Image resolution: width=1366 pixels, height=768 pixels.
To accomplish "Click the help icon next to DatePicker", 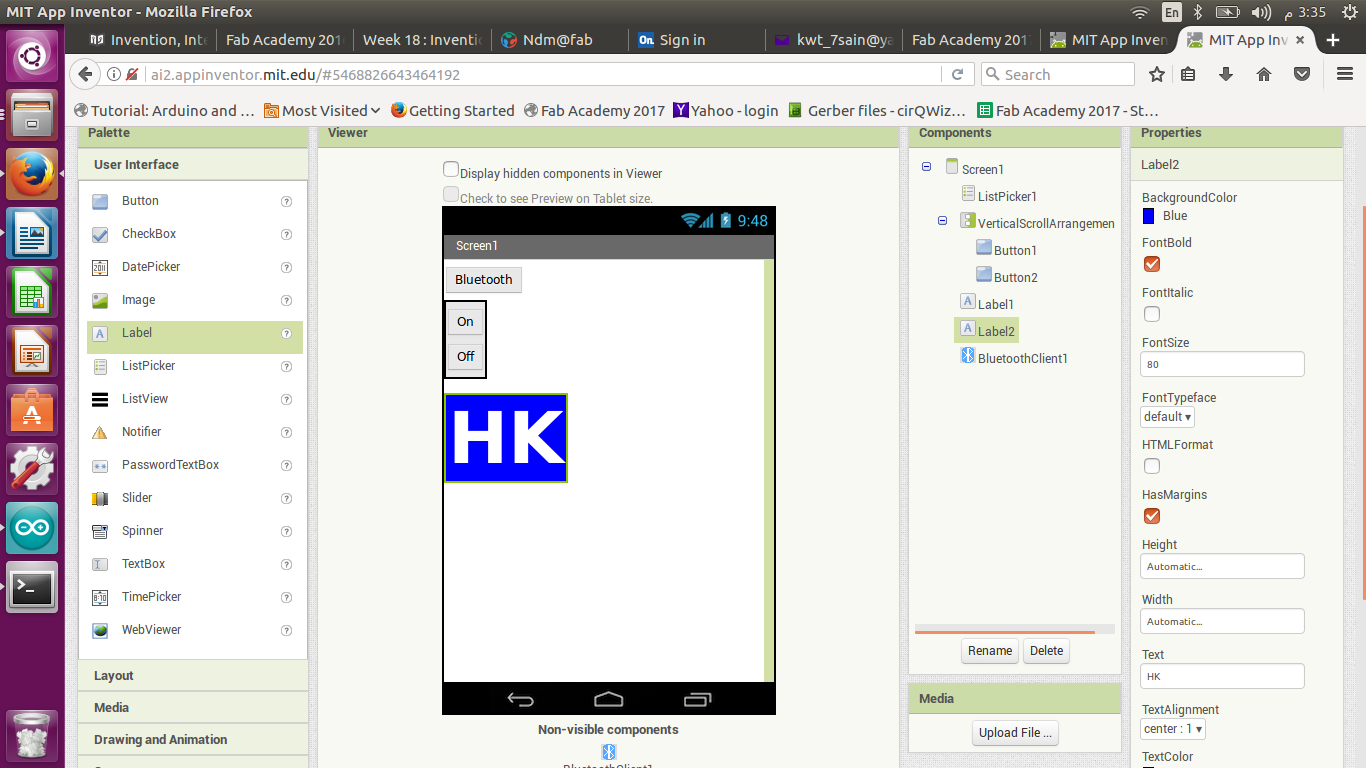I will coord(286,267).
